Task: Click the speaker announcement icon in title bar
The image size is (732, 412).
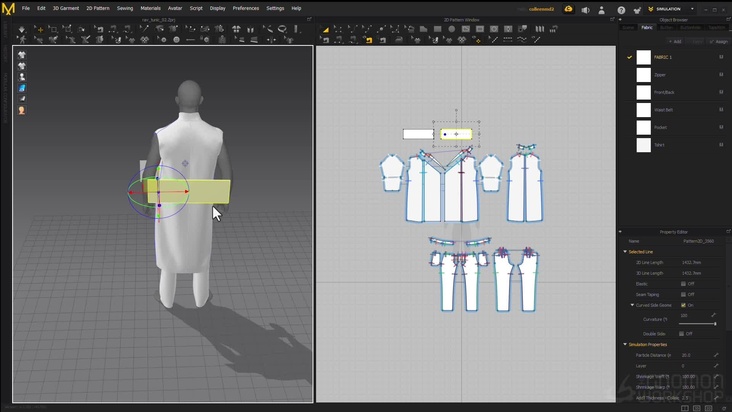Action: tap(585, 10)
